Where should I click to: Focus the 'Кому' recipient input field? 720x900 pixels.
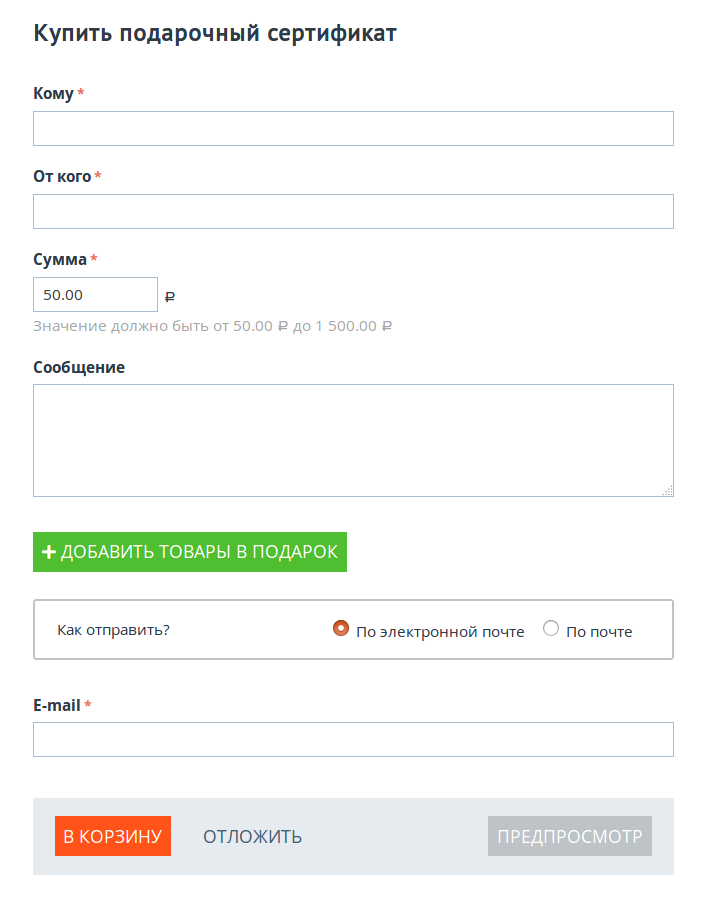click(x=353, y=129)
